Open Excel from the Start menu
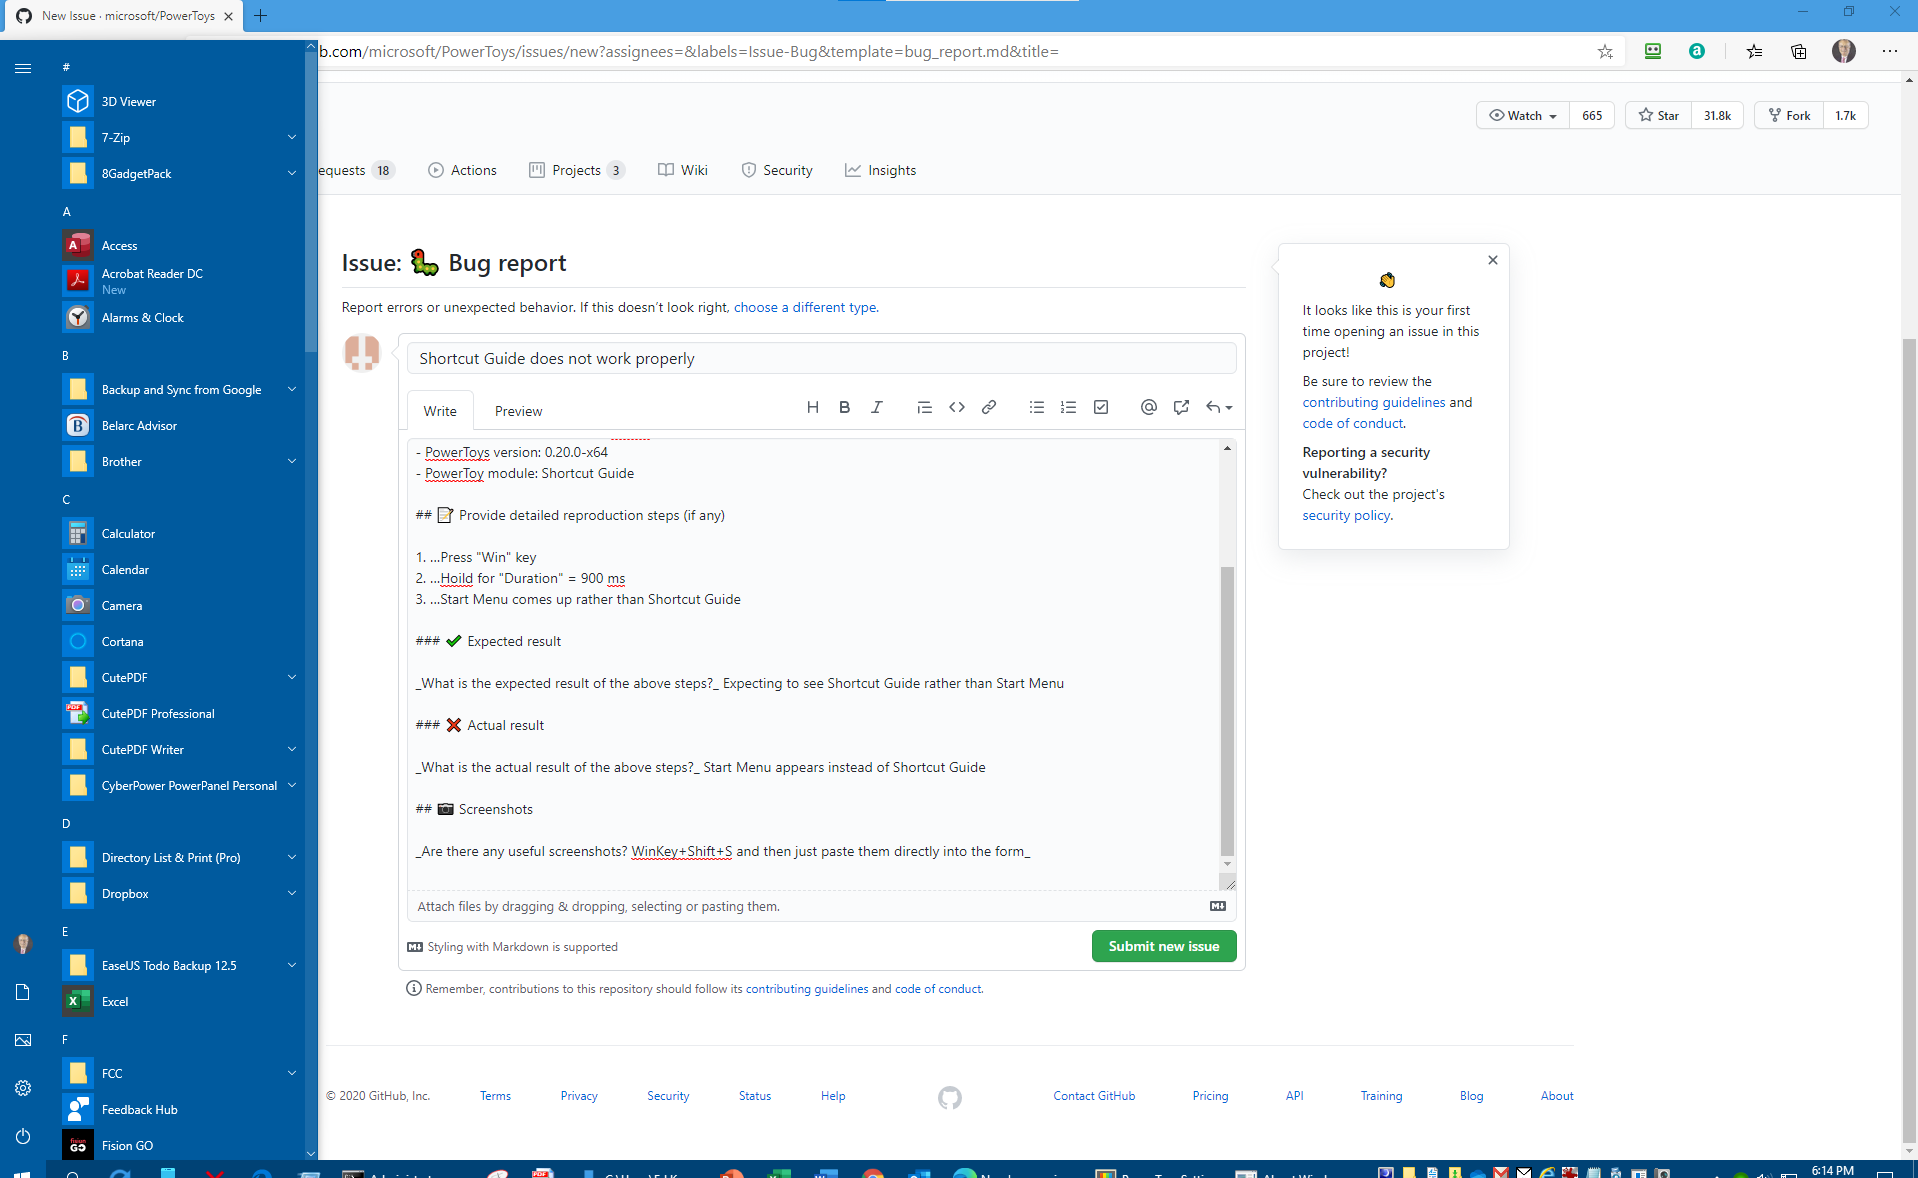The height and width of the screenshot is (1178, 1918). pos(180,1001)
